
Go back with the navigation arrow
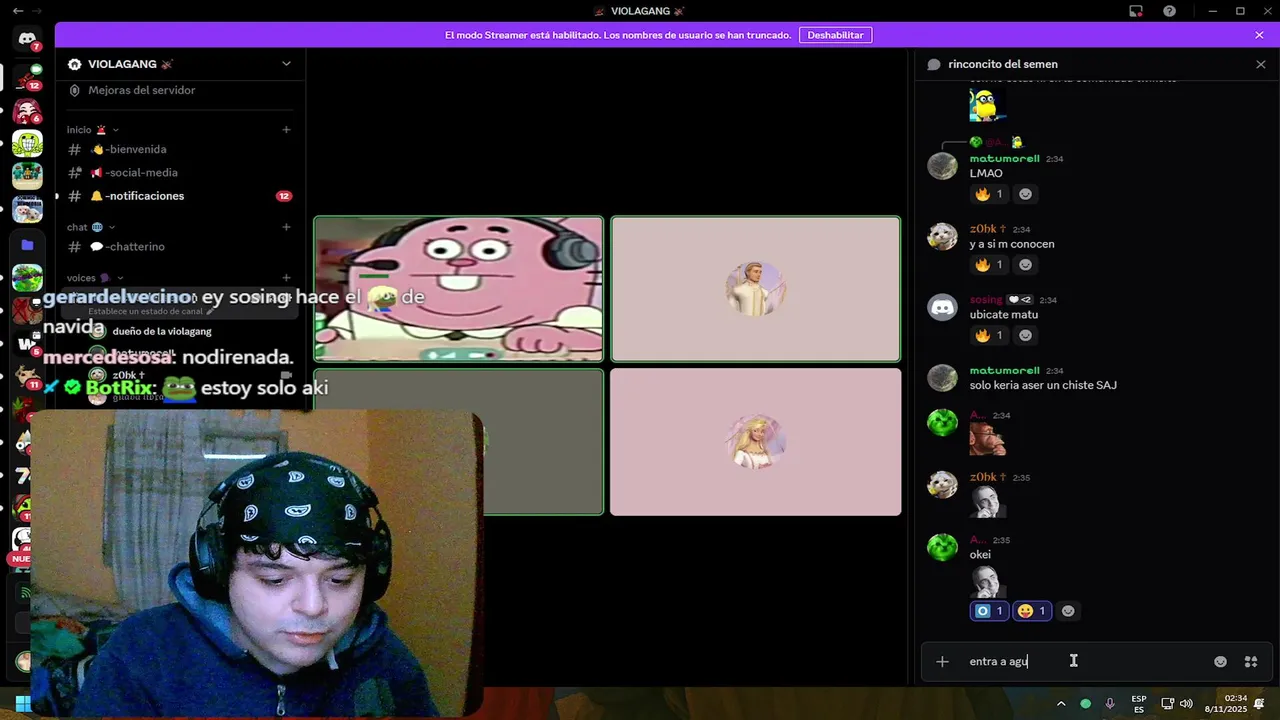pos(17,11)
